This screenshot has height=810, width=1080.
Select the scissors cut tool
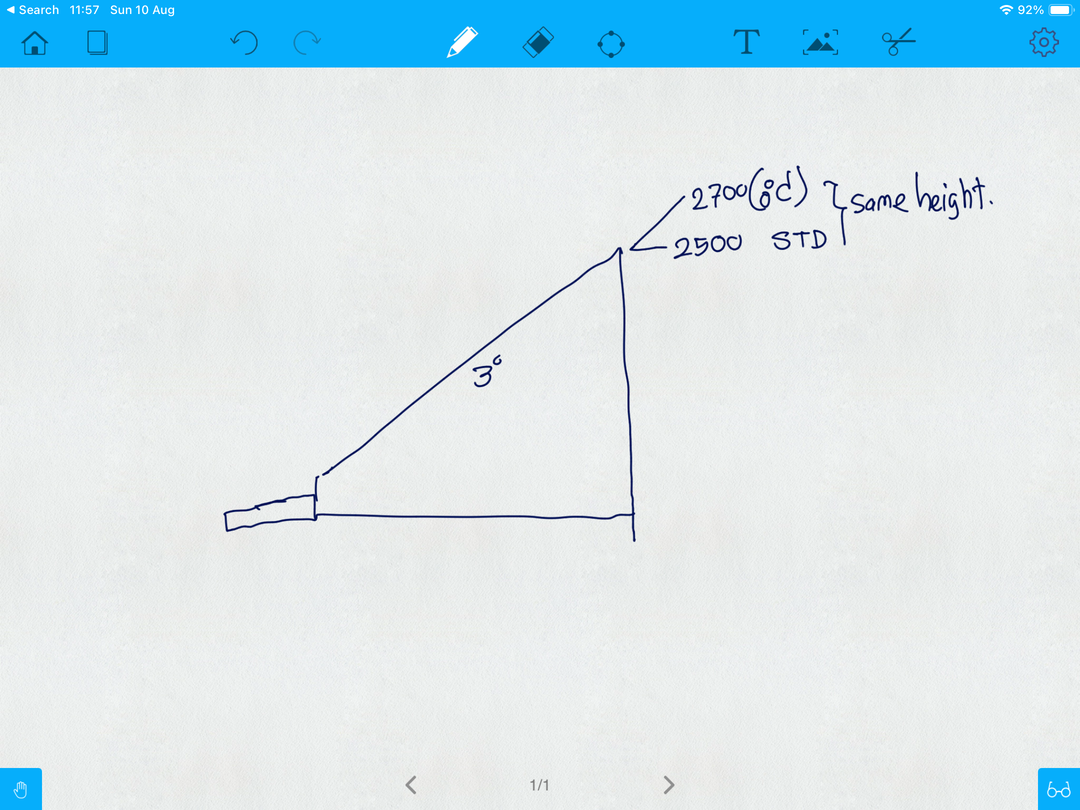coord(897,42)
